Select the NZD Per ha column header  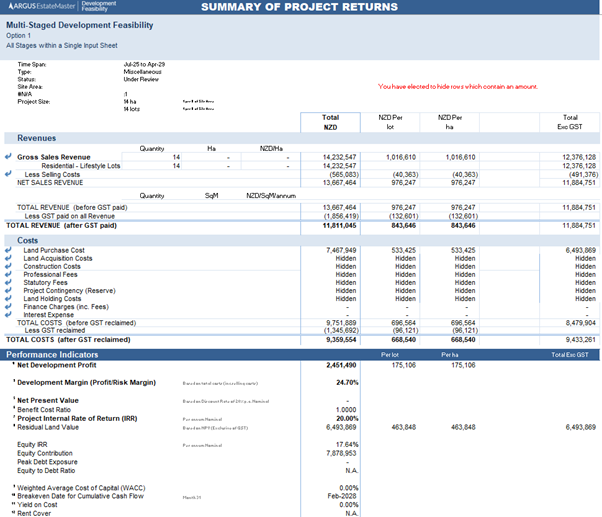(x=450, y=122)
